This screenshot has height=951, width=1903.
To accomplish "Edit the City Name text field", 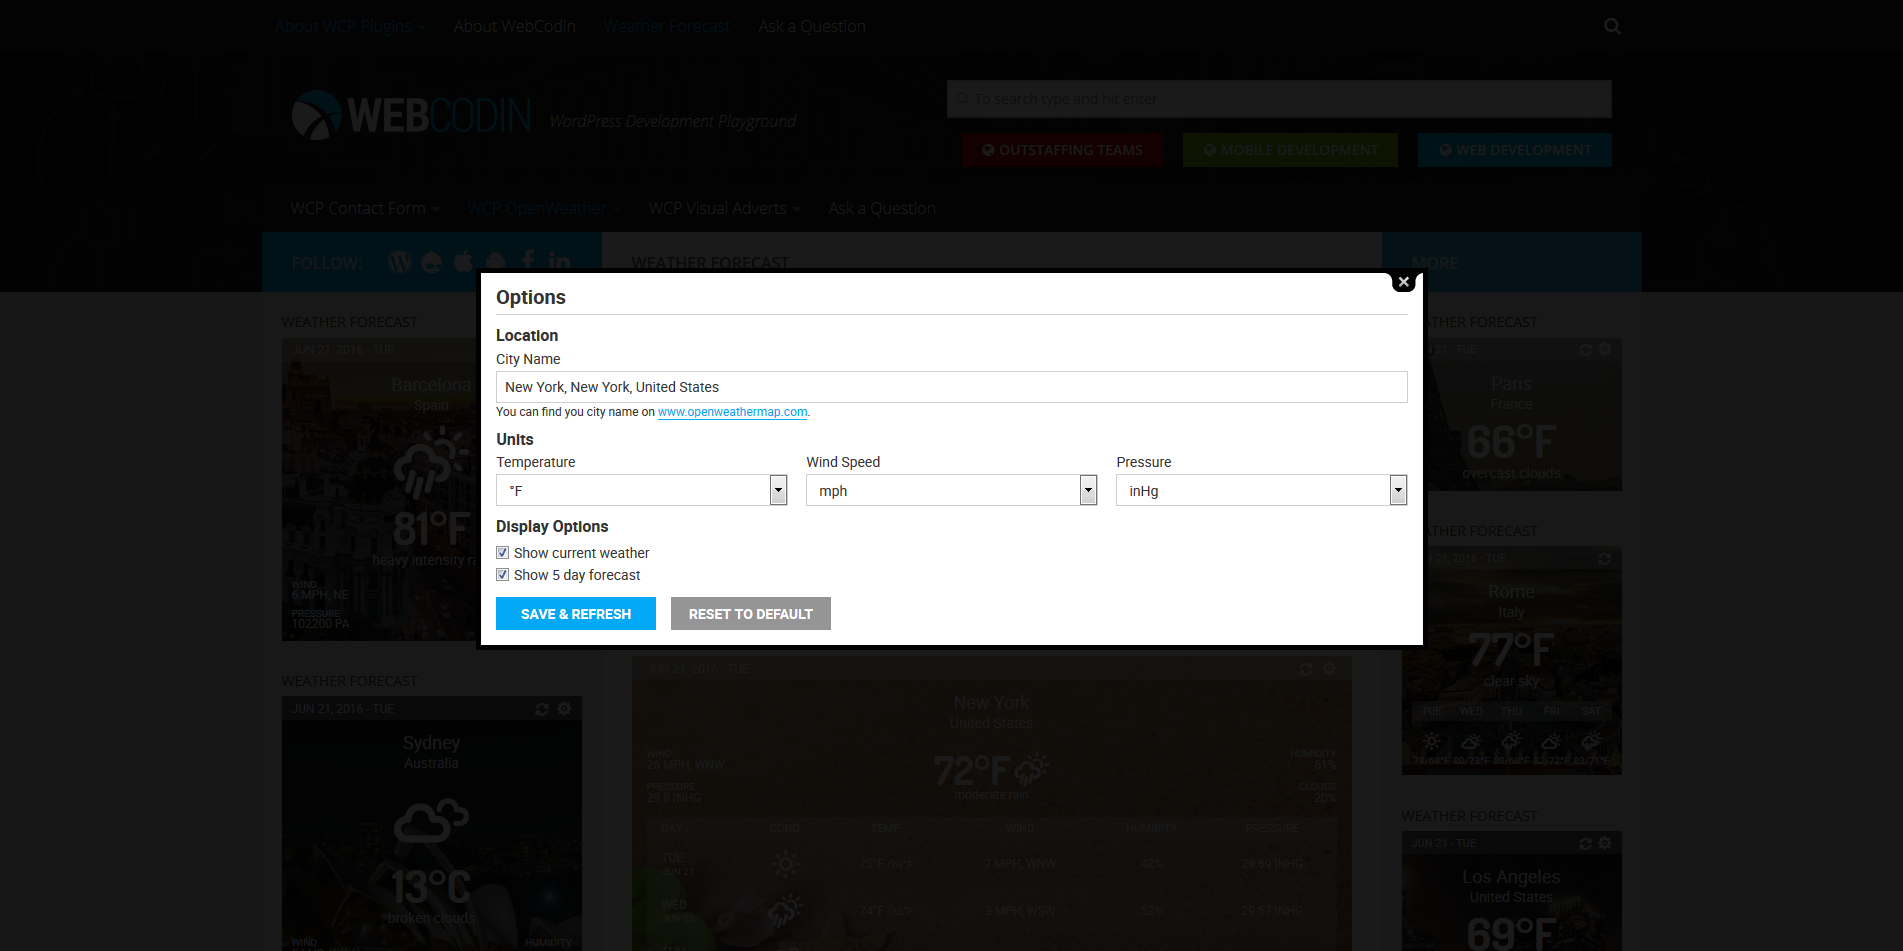I will (x=952, y=387).
